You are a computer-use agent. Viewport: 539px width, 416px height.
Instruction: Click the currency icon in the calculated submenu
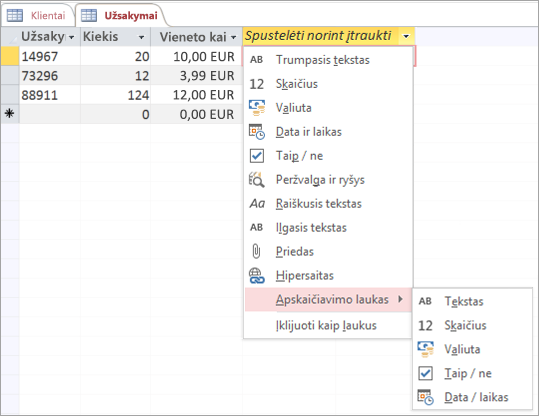coord(426,349)
